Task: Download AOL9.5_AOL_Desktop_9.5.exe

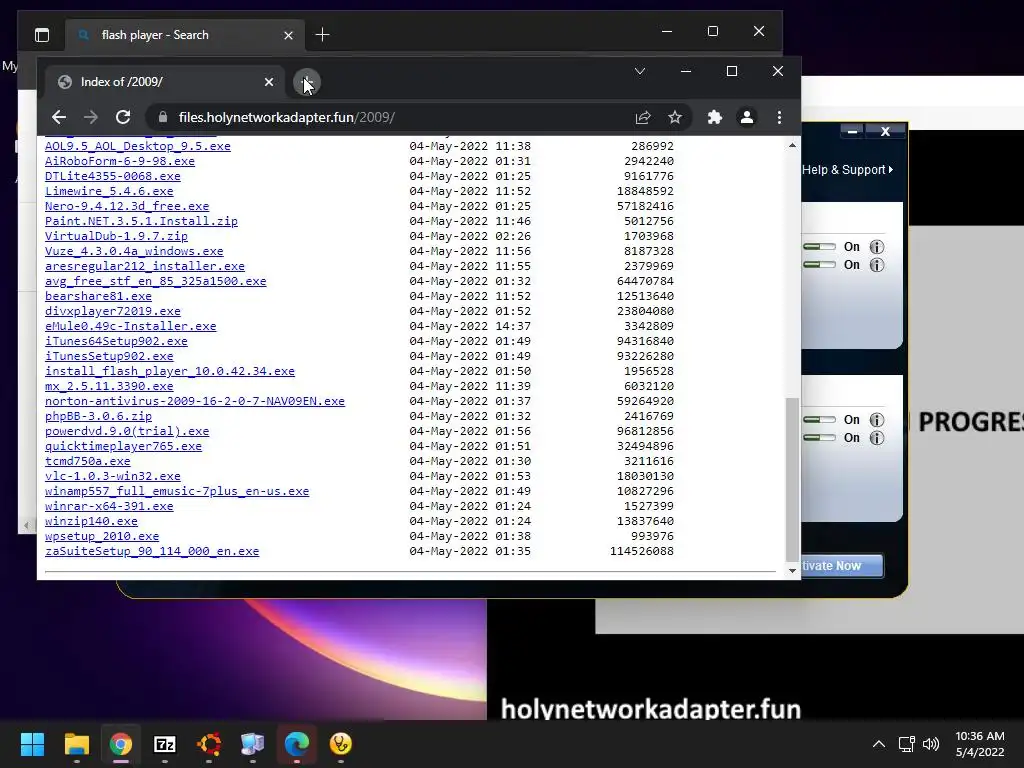Action: [138, 146]
